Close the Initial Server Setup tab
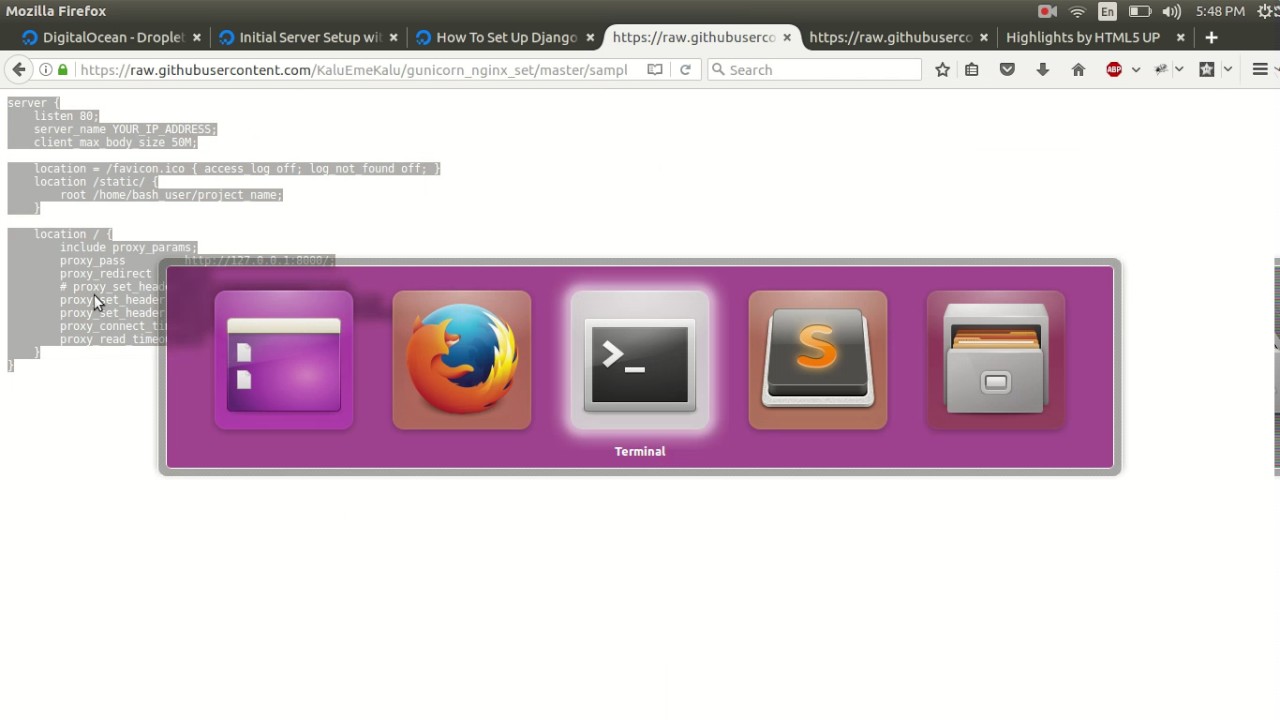 [x=393, y=37]
